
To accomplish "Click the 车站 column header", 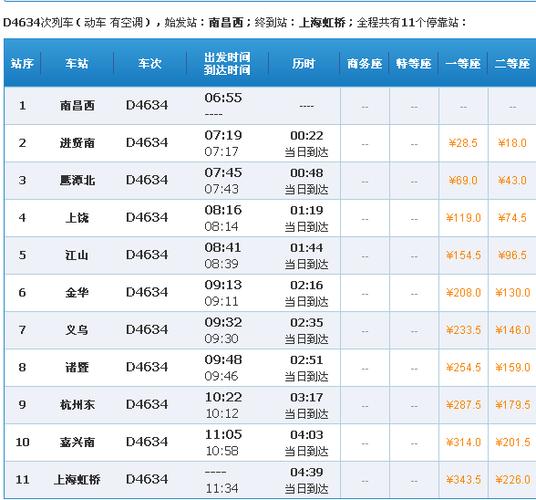I will click(77, 64).
